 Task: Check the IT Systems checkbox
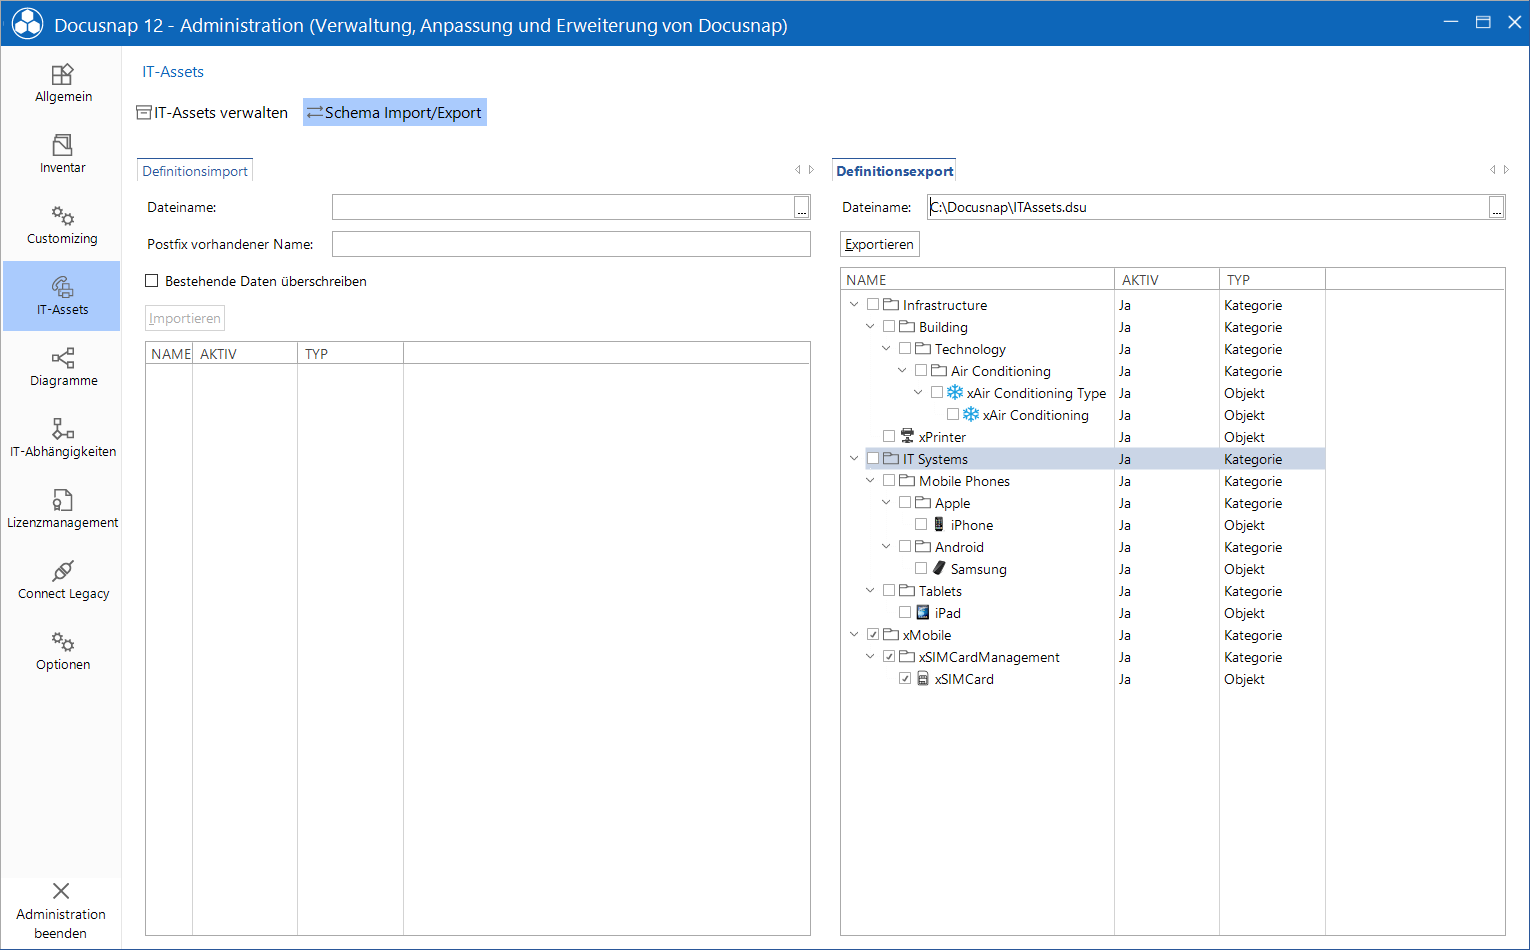[x=873, y=458]
